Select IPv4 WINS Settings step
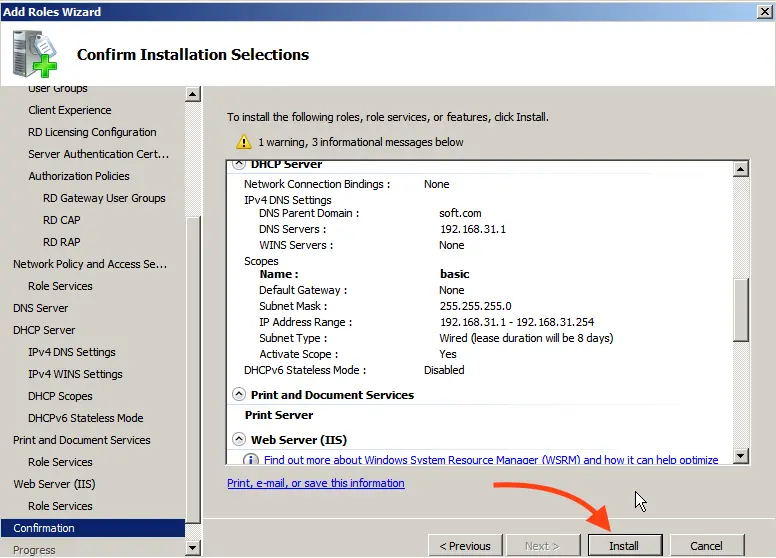Screen dimensions: 776x558 coord(75,374)
